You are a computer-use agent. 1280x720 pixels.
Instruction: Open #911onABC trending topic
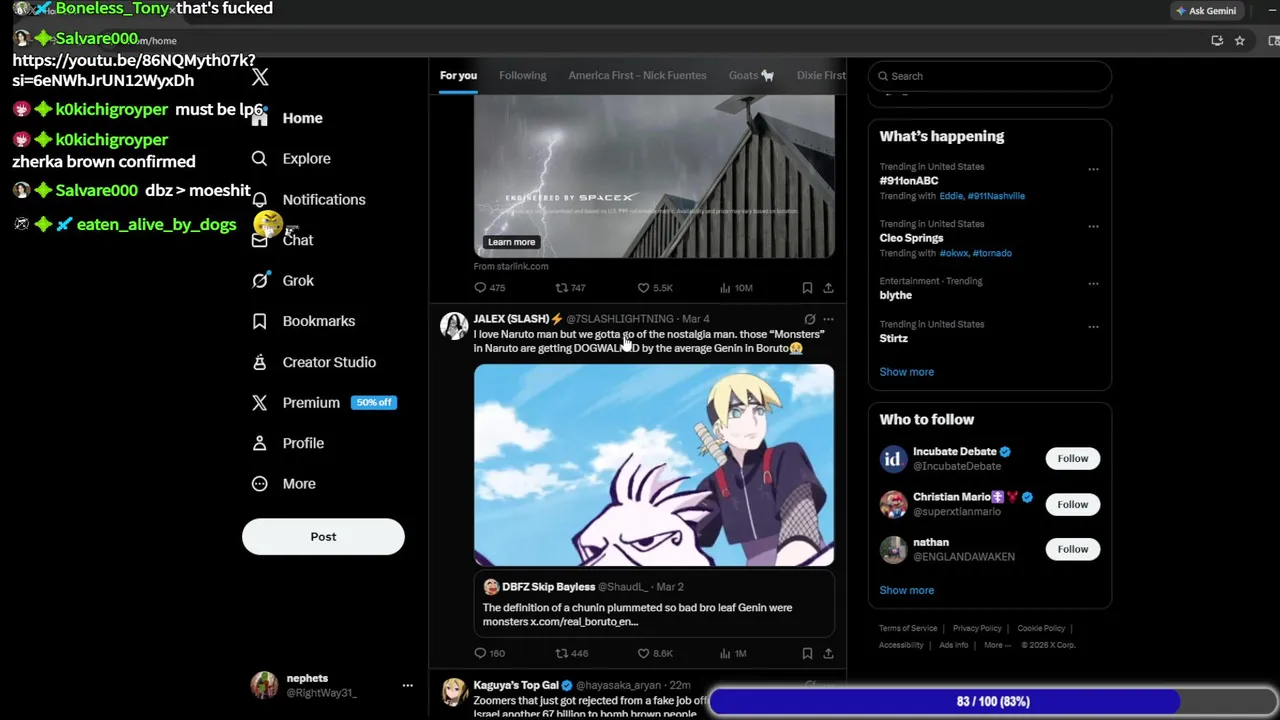coord(909,181)
